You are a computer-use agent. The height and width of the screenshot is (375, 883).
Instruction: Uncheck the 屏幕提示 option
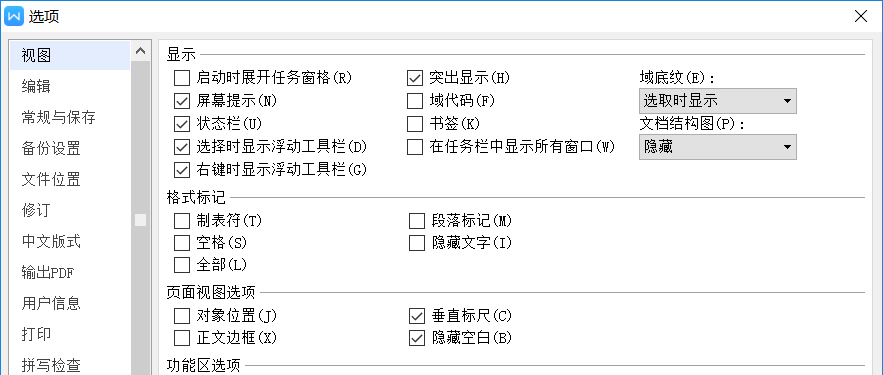pos(182,101)
